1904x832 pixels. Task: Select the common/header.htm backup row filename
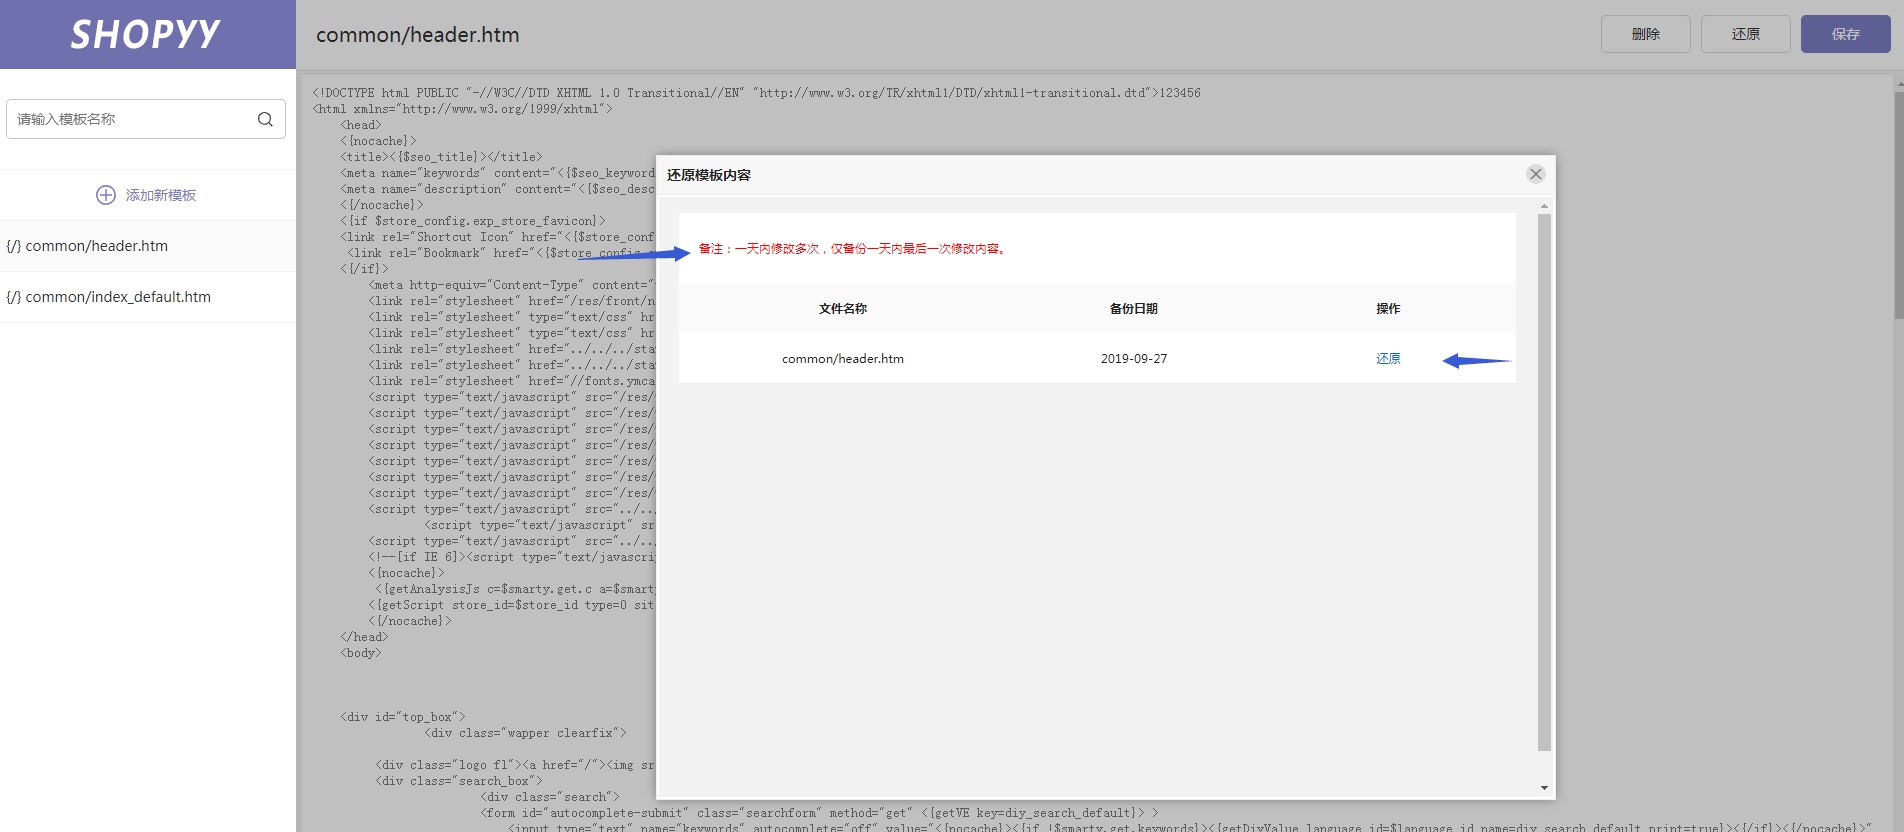tap(842, 359)
